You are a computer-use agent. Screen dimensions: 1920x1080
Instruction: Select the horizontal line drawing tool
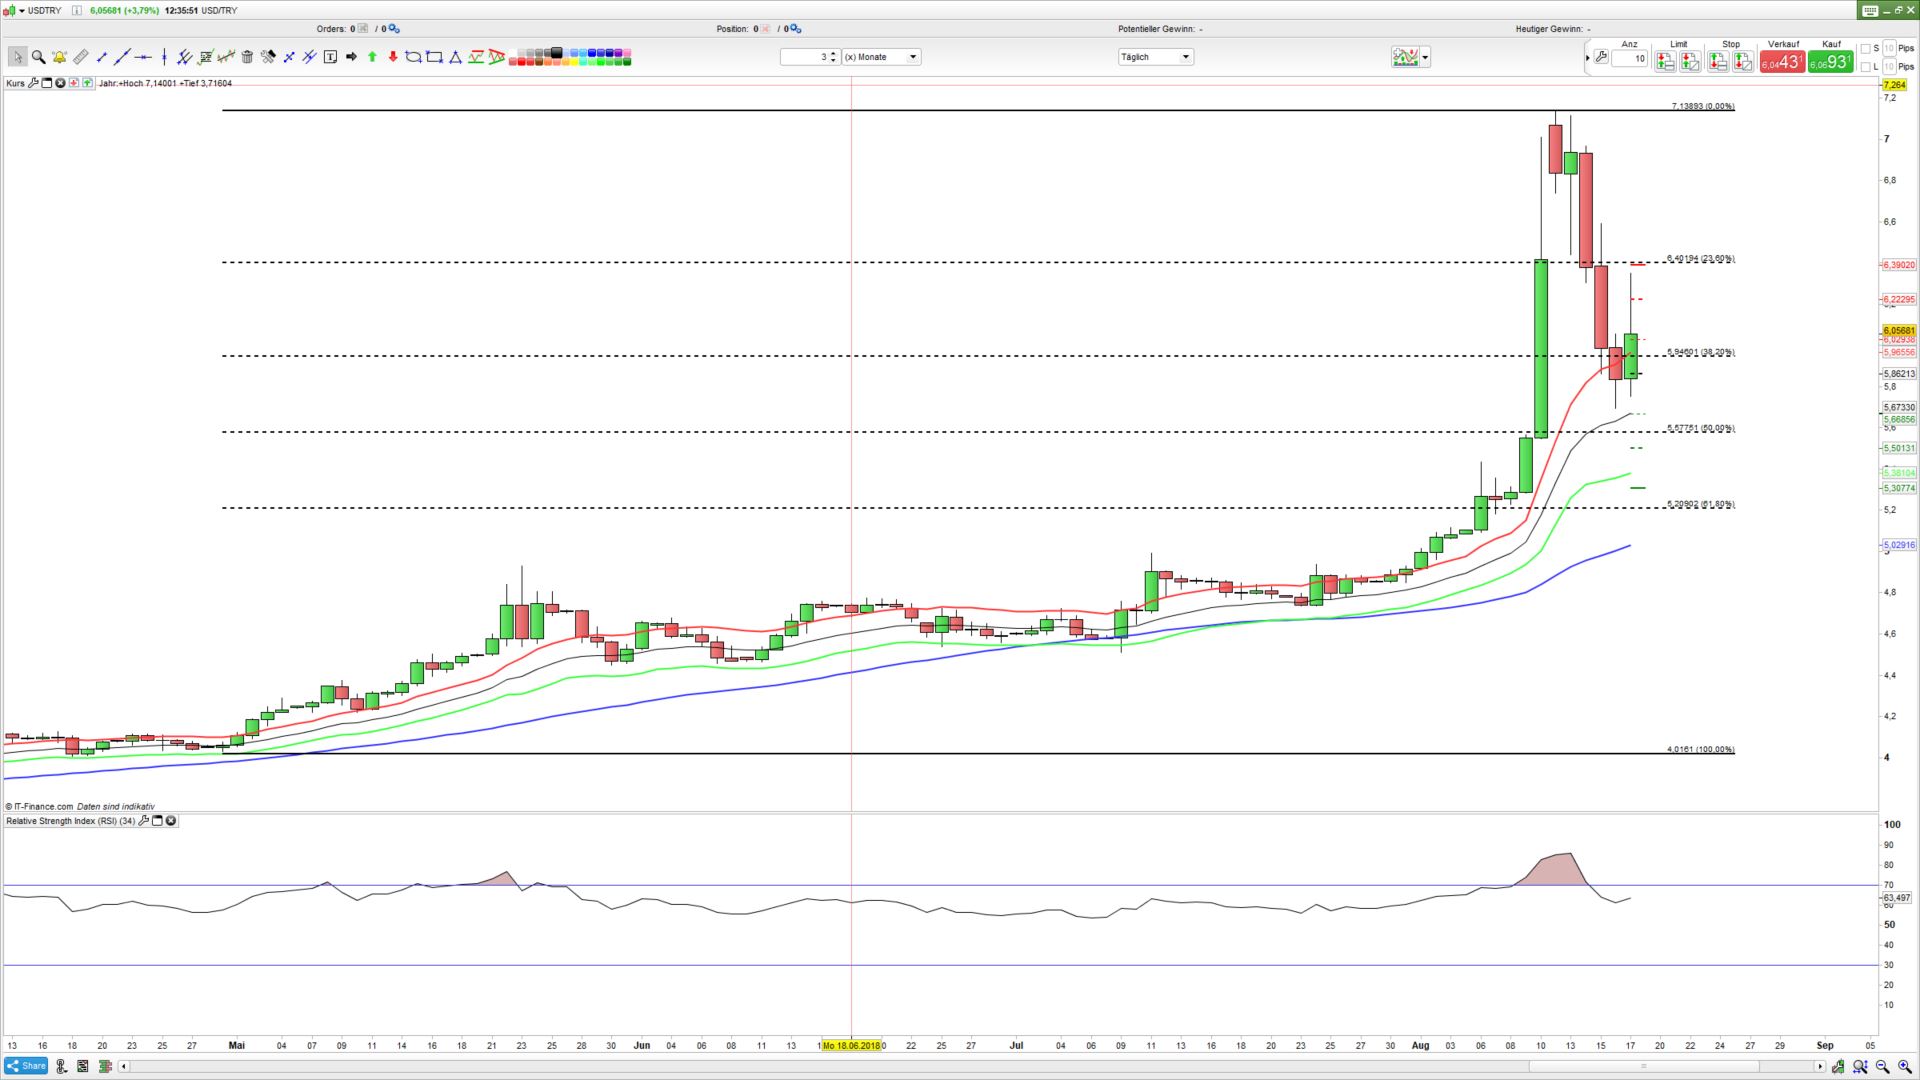(143, 57)
